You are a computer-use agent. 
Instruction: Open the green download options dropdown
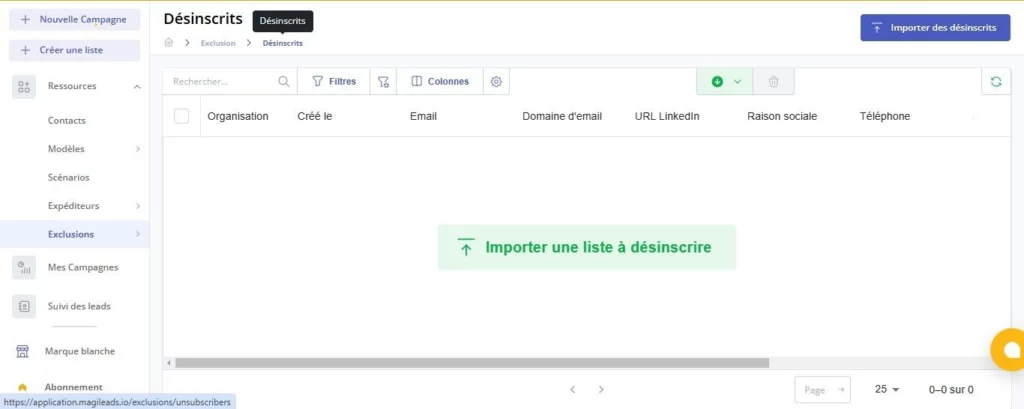[726, 82]
